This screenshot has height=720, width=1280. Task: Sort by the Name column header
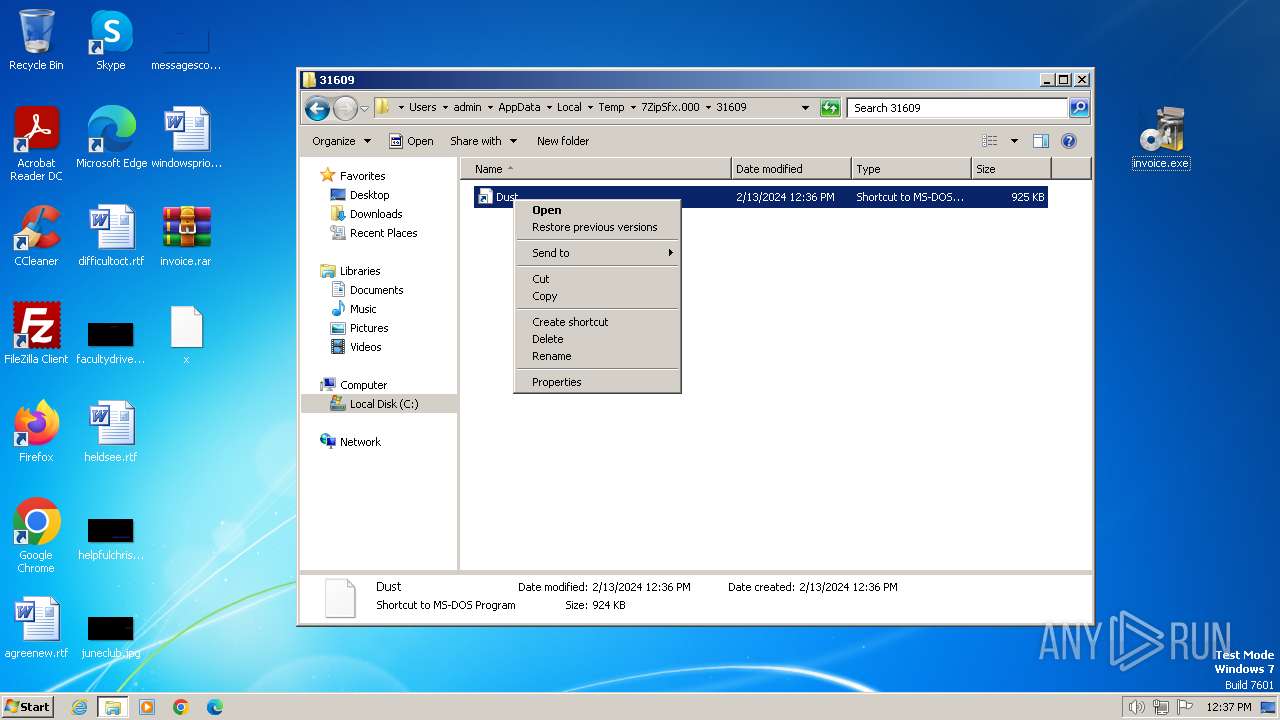click(595, 169)
